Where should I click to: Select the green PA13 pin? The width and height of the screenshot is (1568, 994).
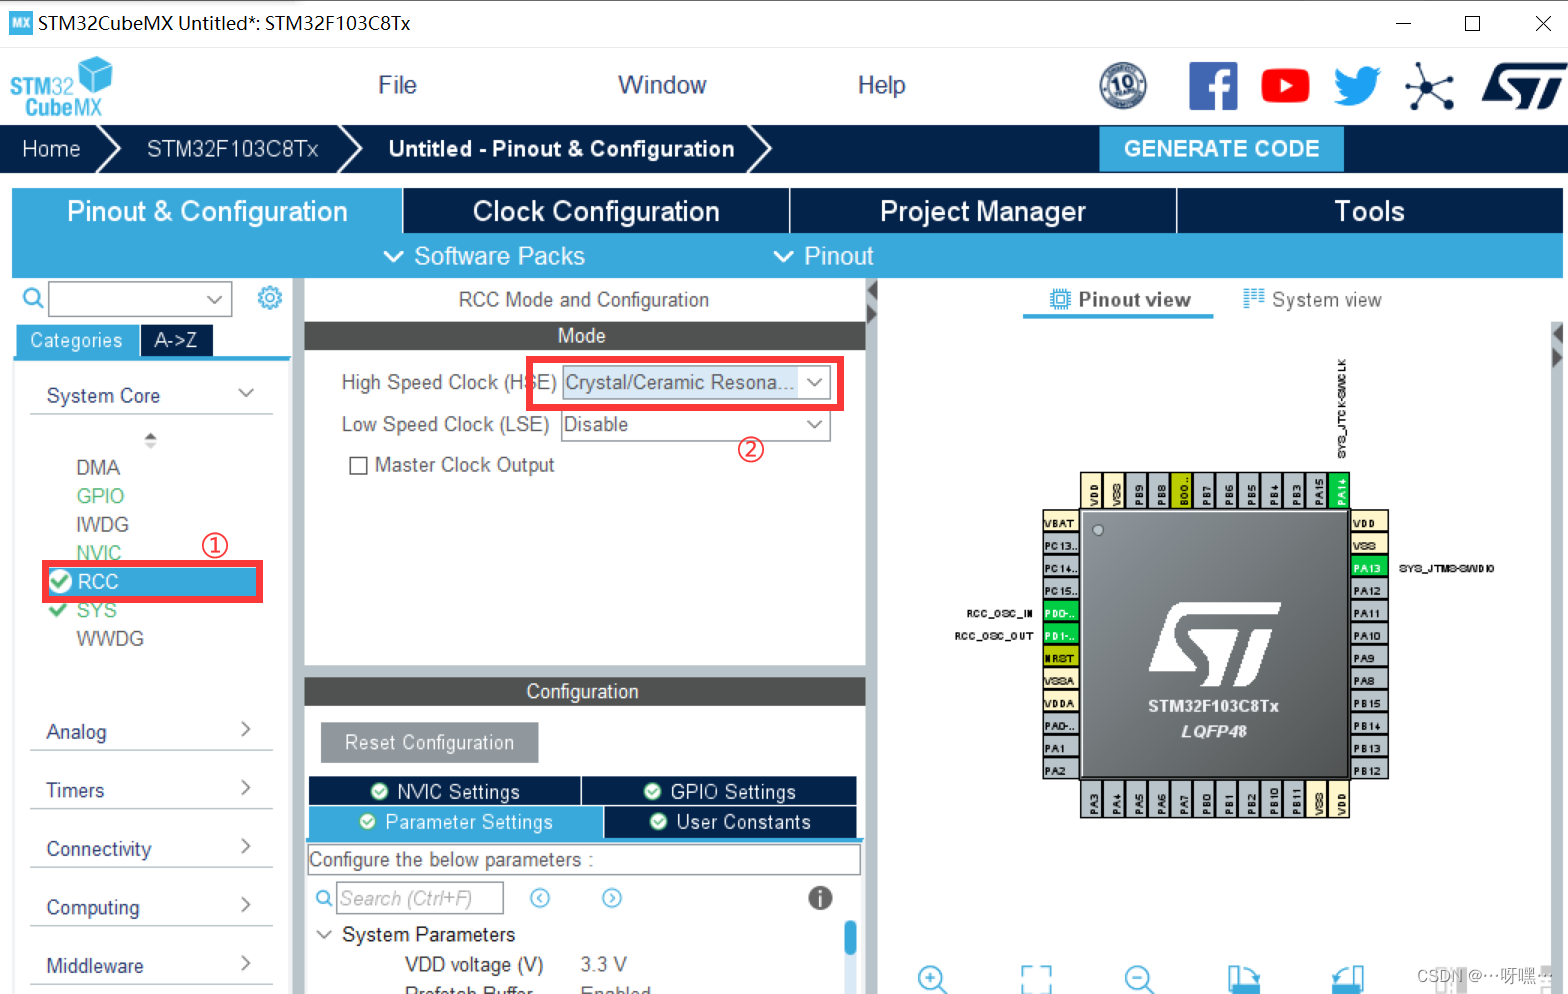1367,568
